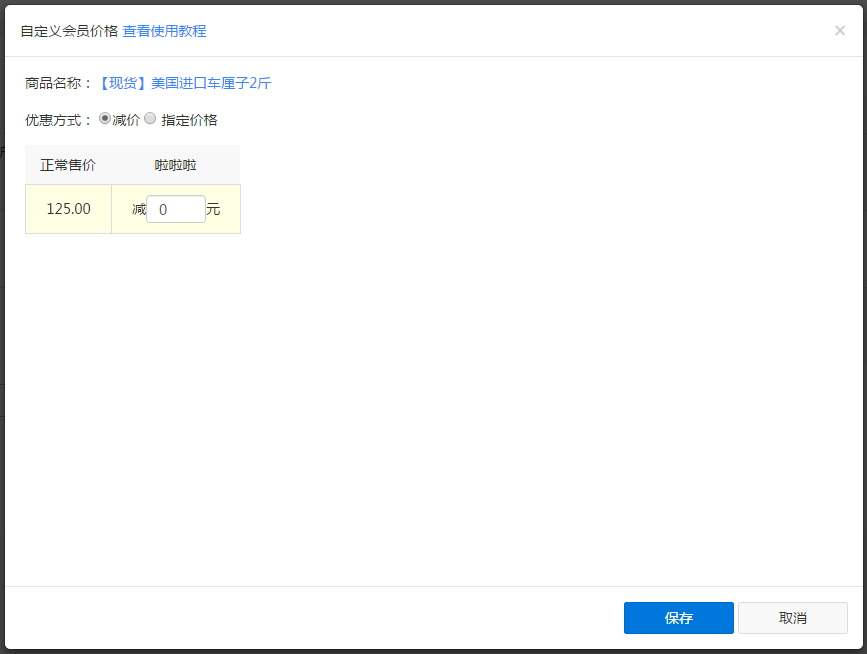Open the 查看使用教程 tutorial link
Screen dimensions: 867x654
pyautogui.click(x=163, y=31)
